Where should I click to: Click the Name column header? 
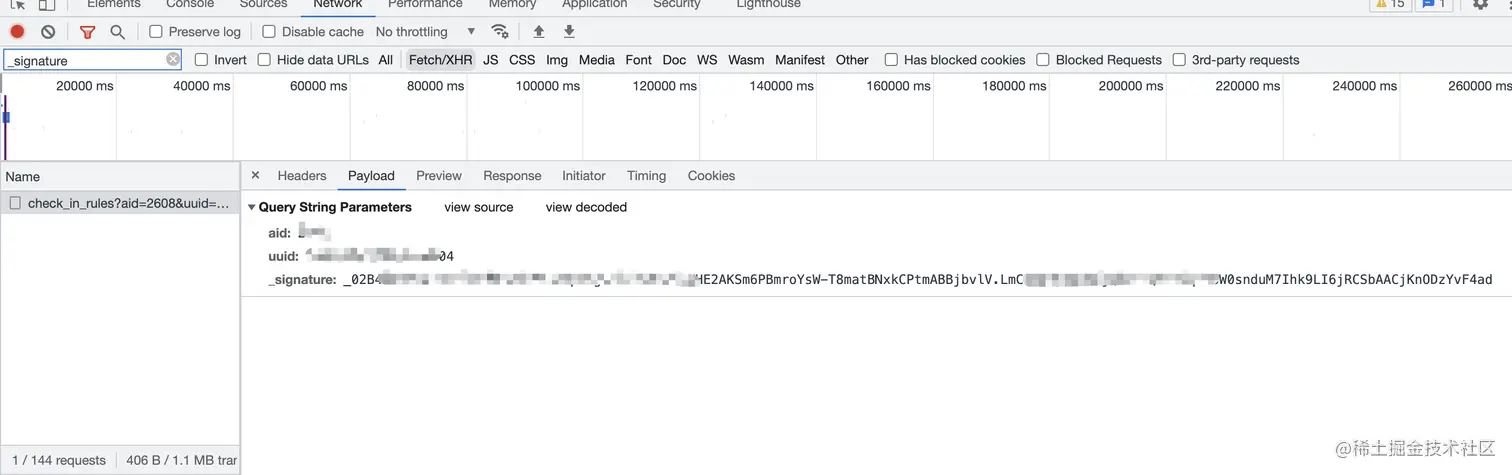[x=120, y=176]
